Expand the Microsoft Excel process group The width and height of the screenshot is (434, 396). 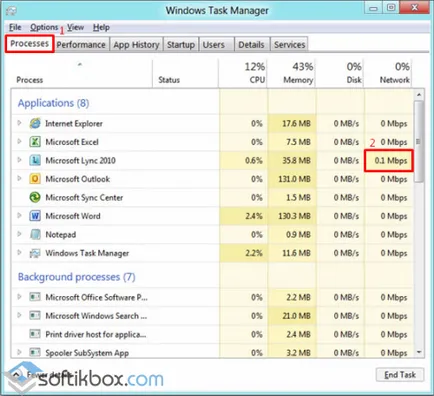pos(19,141)
